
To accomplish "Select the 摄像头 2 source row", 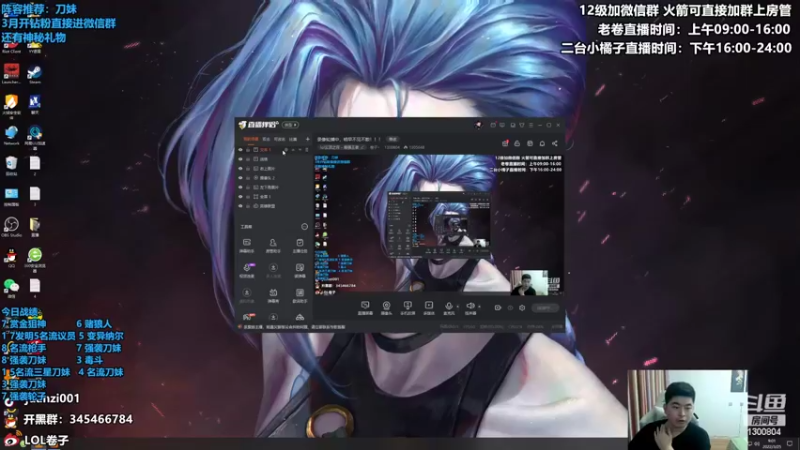I will coord(274,178).
